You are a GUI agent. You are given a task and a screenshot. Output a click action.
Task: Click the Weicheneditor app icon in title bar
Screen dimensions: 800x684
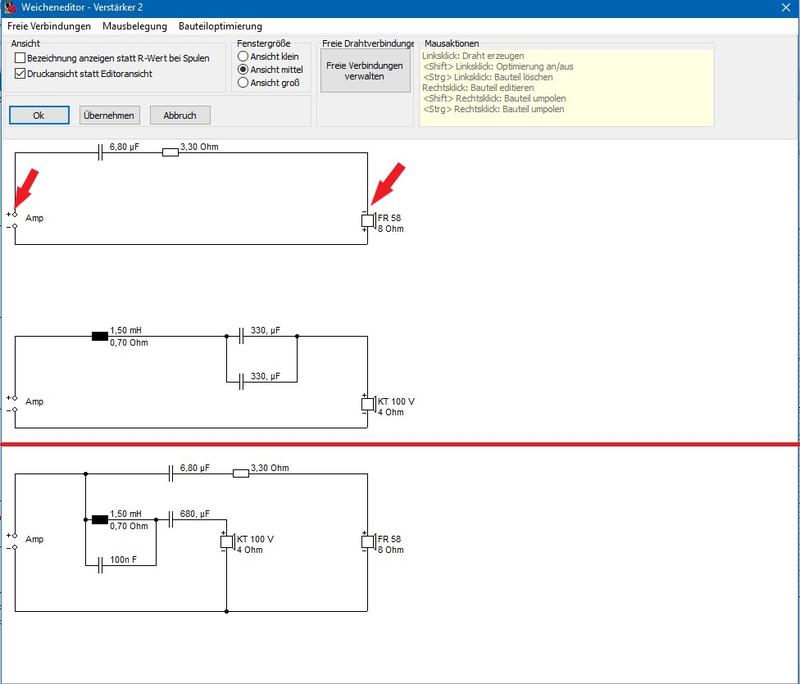(x=10, y=8)
